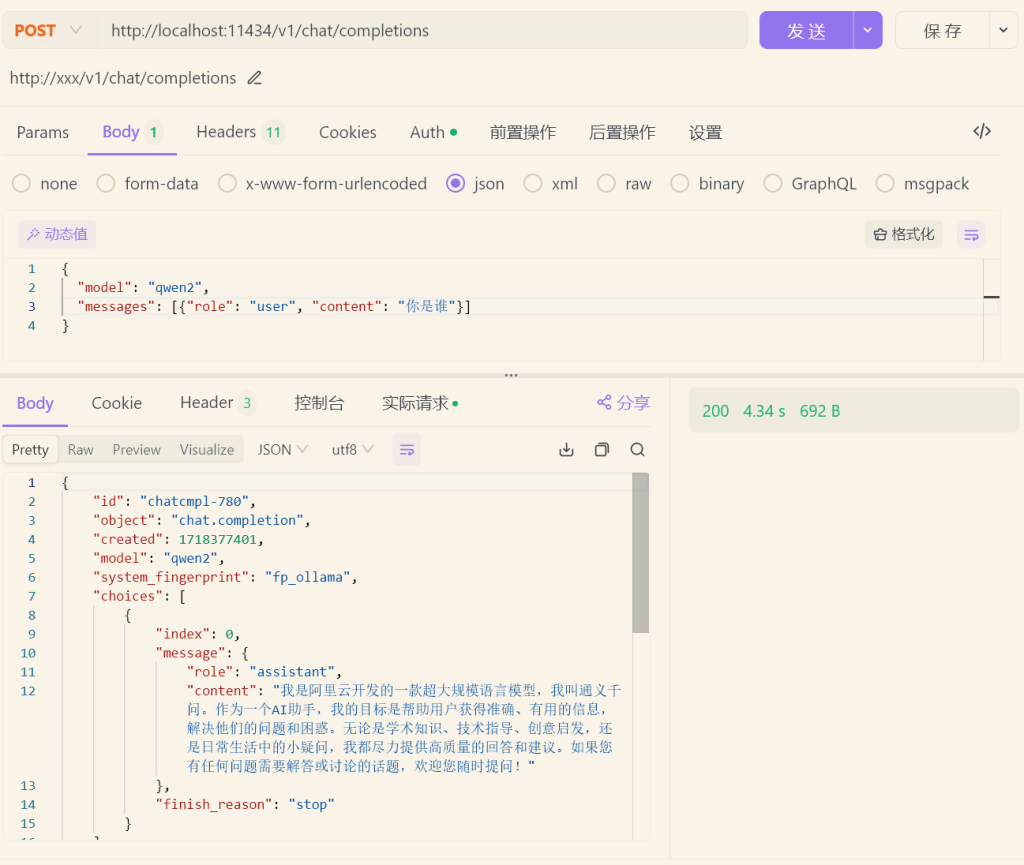Select the none body type

click(44, 183)
